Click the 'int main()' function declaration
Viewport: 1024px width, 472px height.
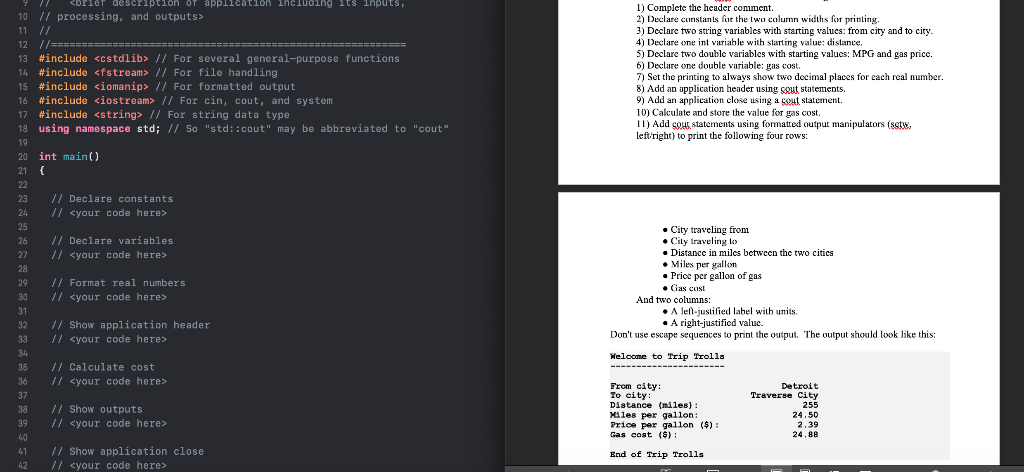click(x=69, y=157)
